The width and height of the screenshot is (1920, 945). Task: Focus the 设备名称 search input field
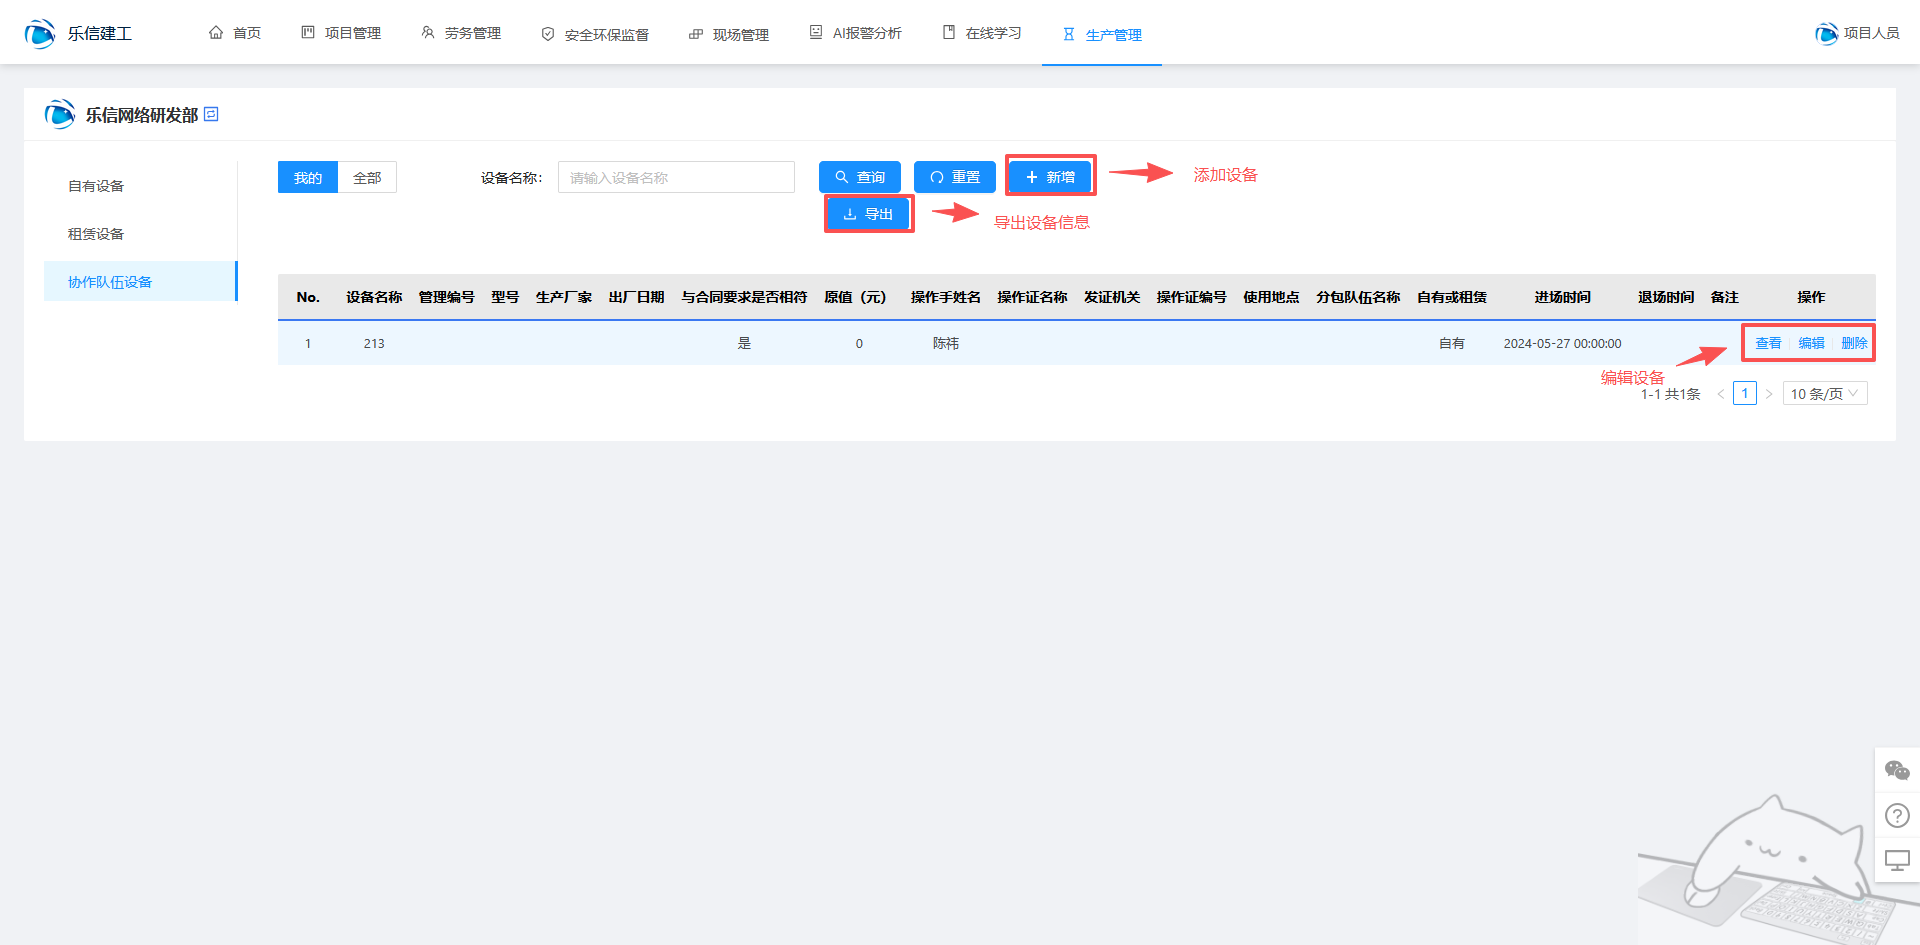676,177
